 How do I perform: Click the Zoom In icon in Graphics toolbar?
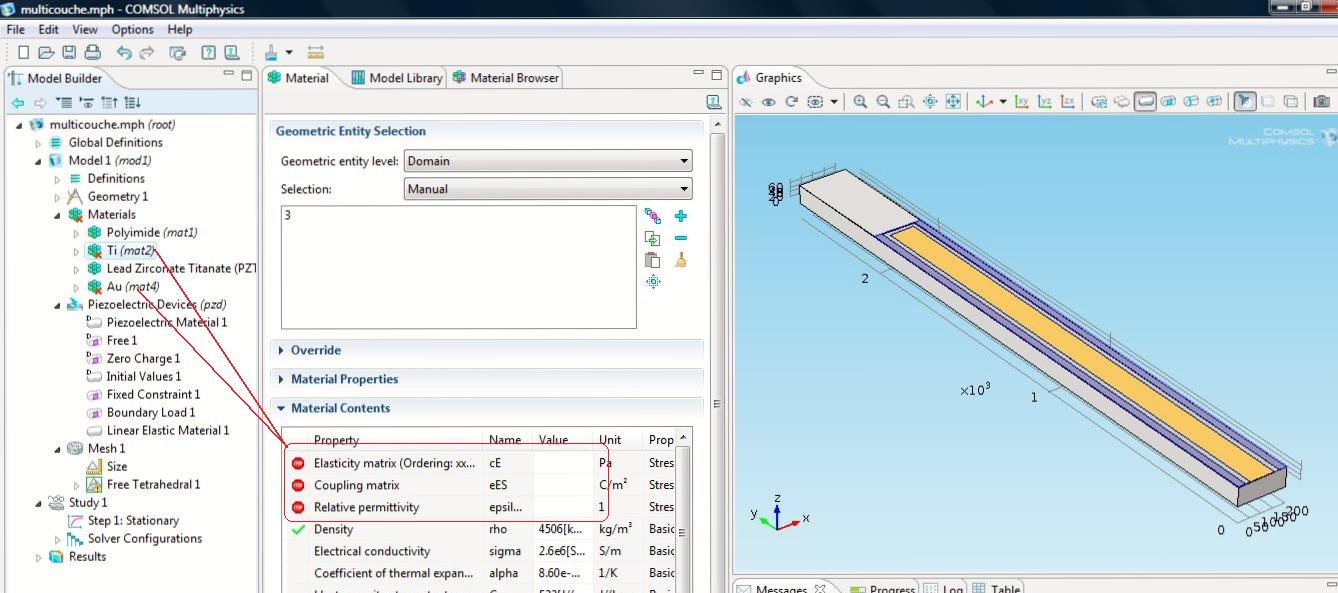pyautogui.click(x=860, y=102)
